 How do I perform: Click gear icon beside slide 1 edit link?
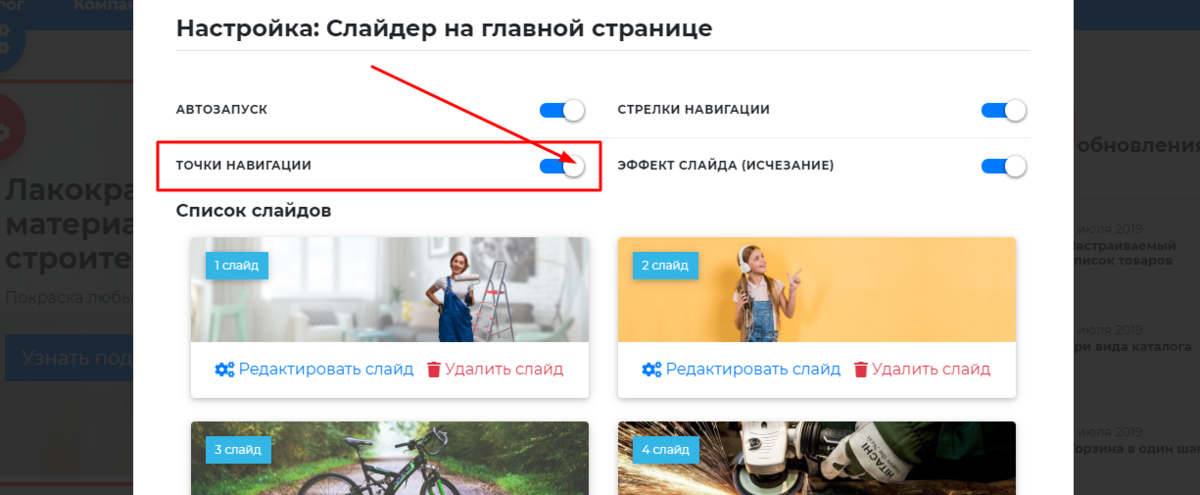(x=224, y=369)
